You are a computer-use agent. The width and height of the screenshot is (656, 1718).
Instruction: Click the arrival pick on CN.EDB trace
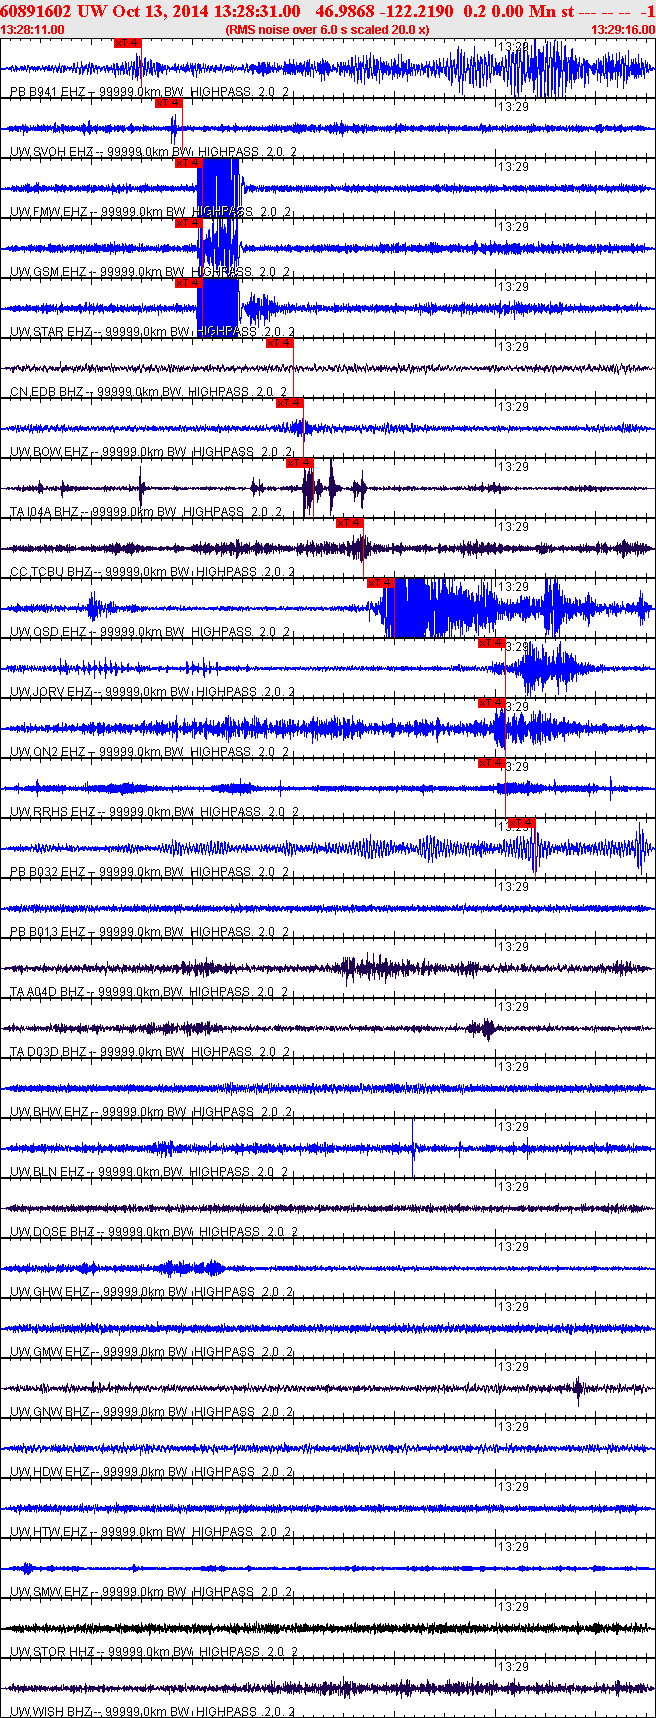coord(279,343)
